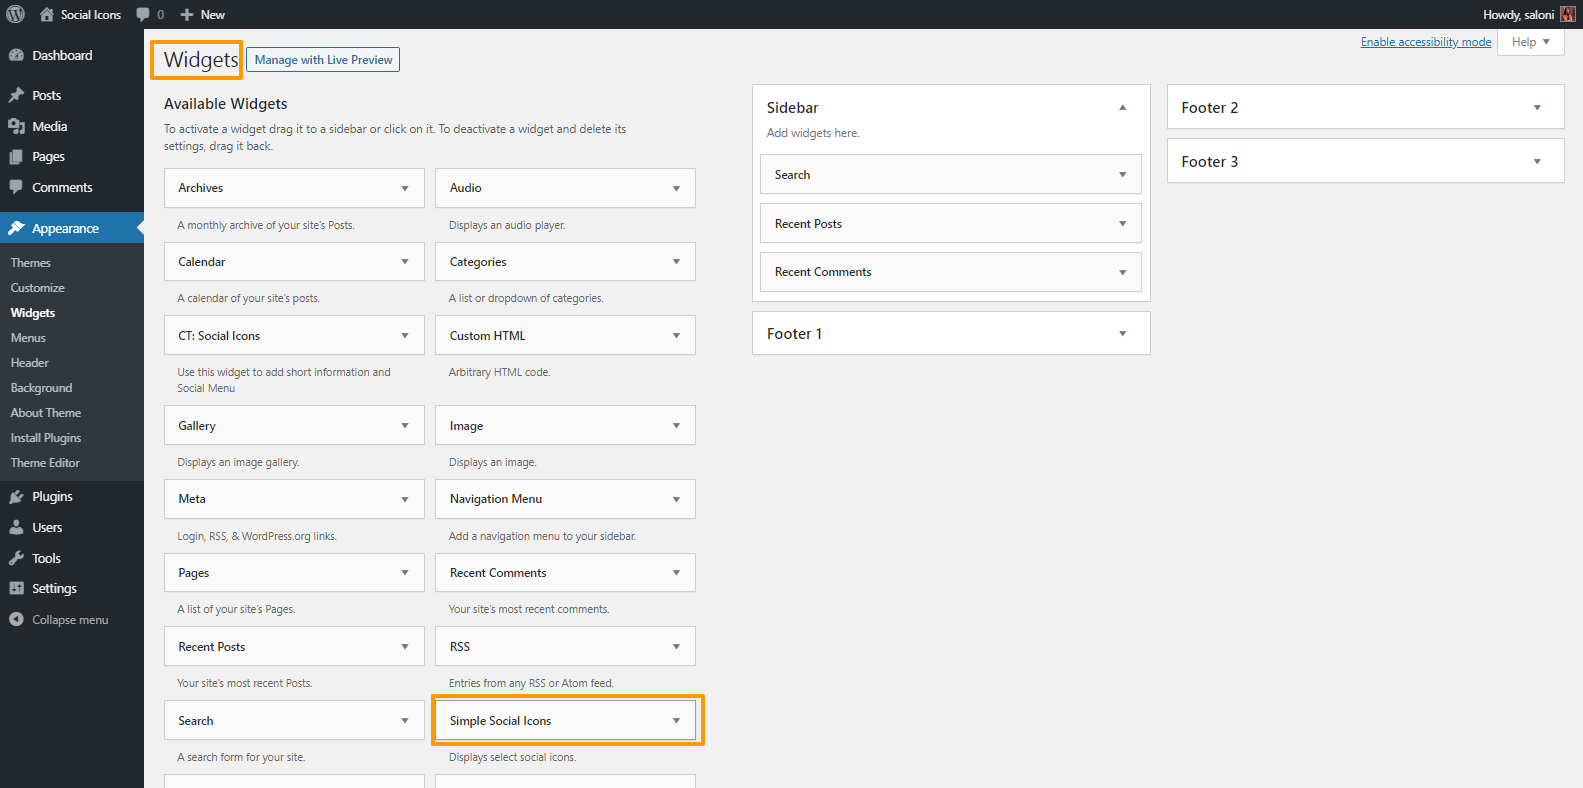1583x788 pixels.
Task: Expand the Gallery widget arrow
Action: pos(405,426)
